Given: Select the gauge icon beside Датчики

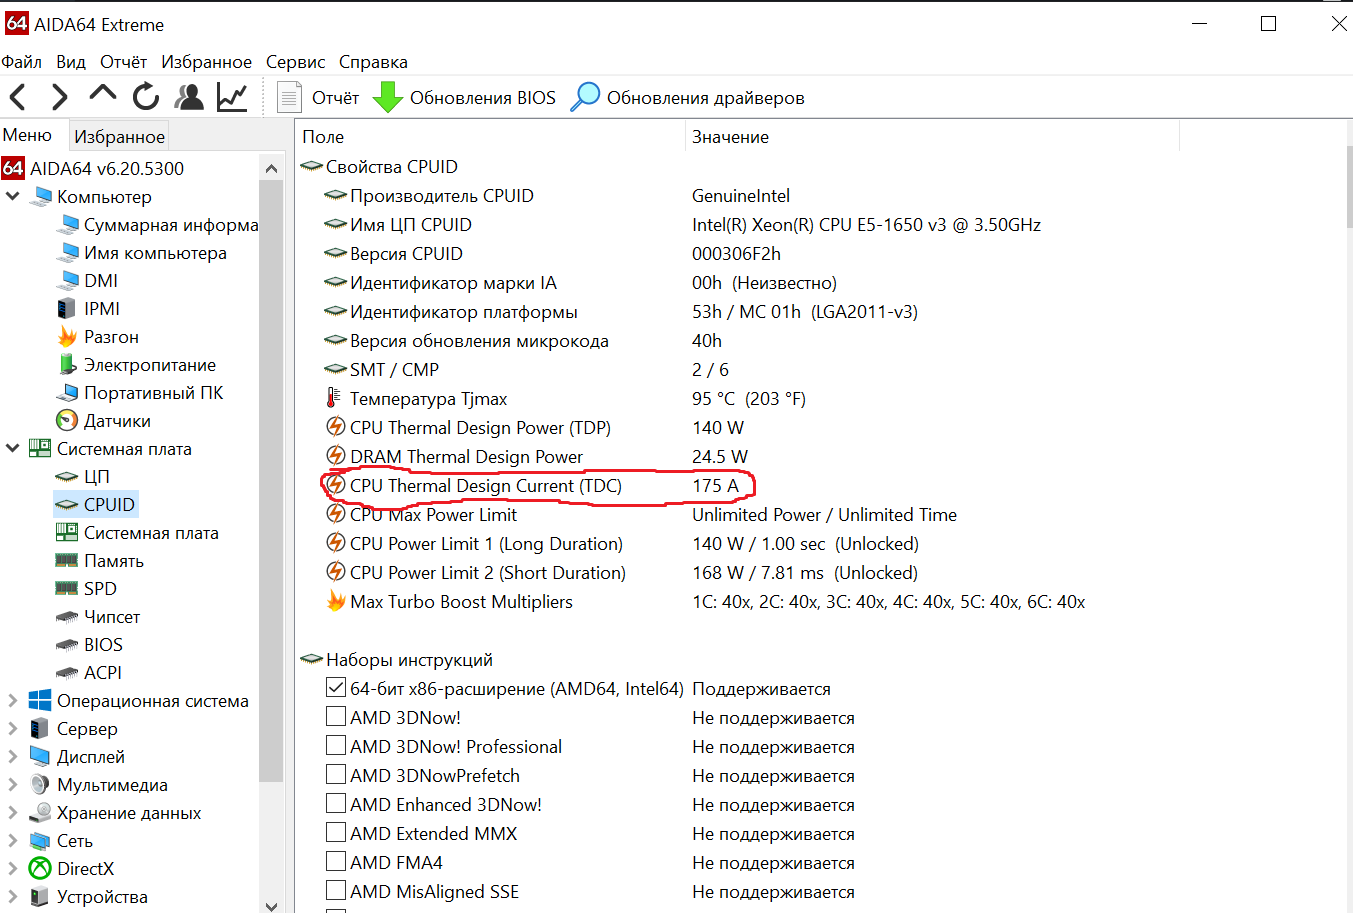Looking at the screenshot, I should pos(67,421).
